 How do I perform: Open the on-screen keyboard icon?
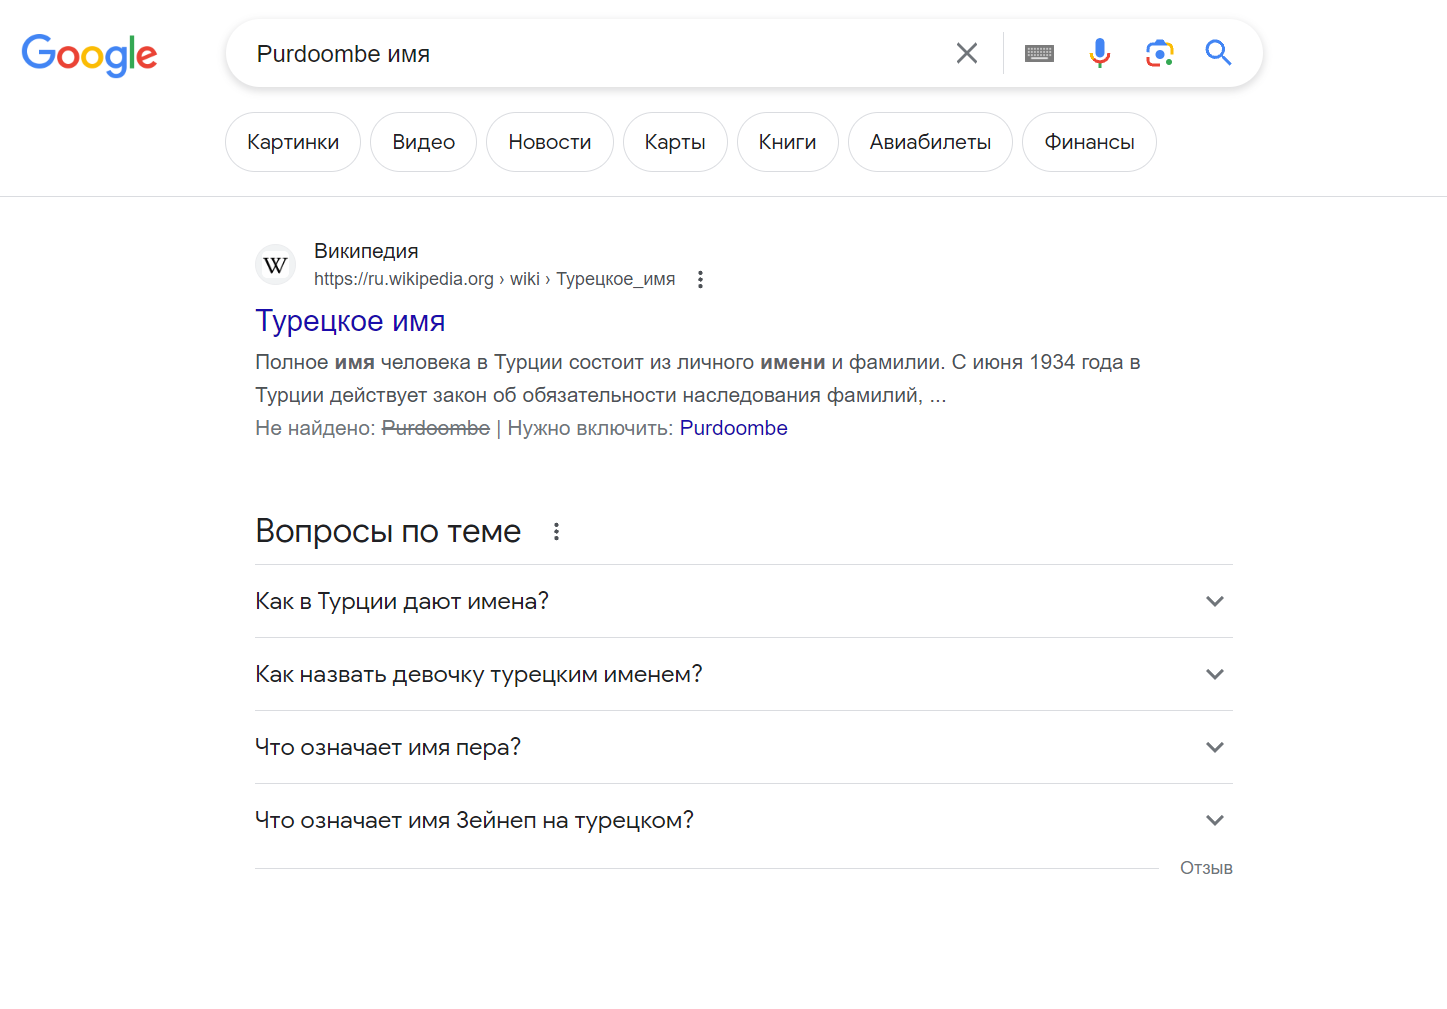pyautogui.click(x=1039, y=53)
